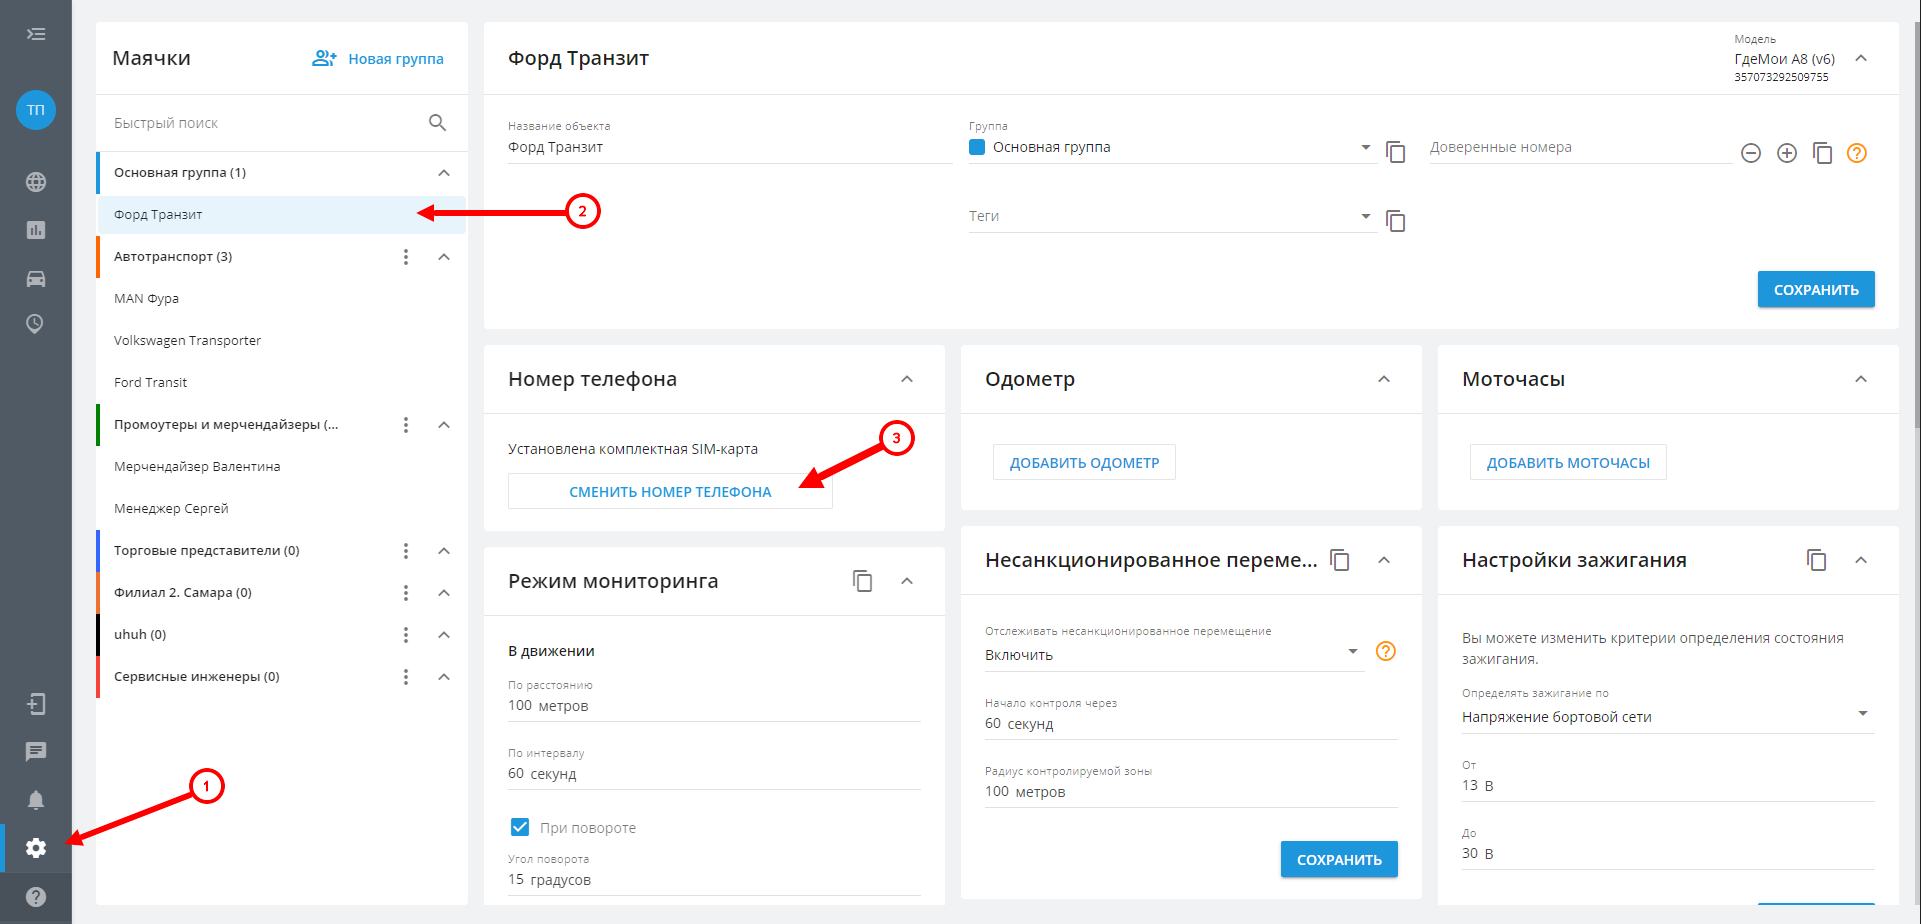Open the reports chart icon
Viewport: 1921px width, 924px height.
[x=36, y=230]
